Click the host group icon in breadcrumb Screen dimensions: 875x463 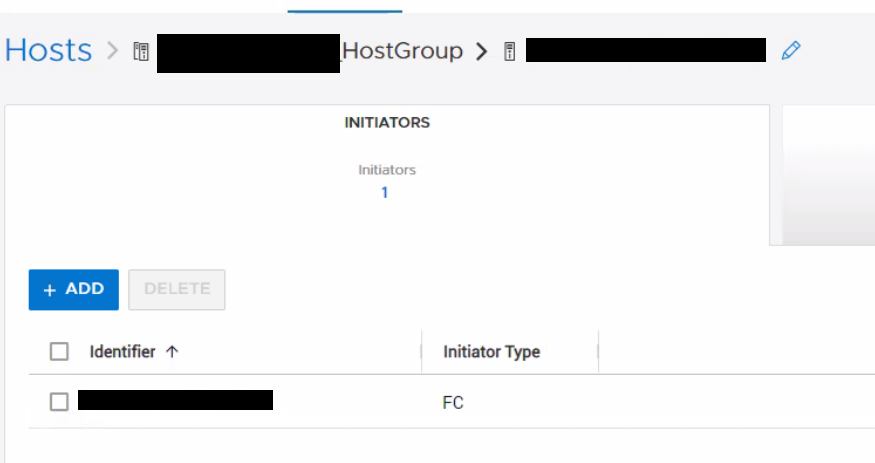(141, 52)
